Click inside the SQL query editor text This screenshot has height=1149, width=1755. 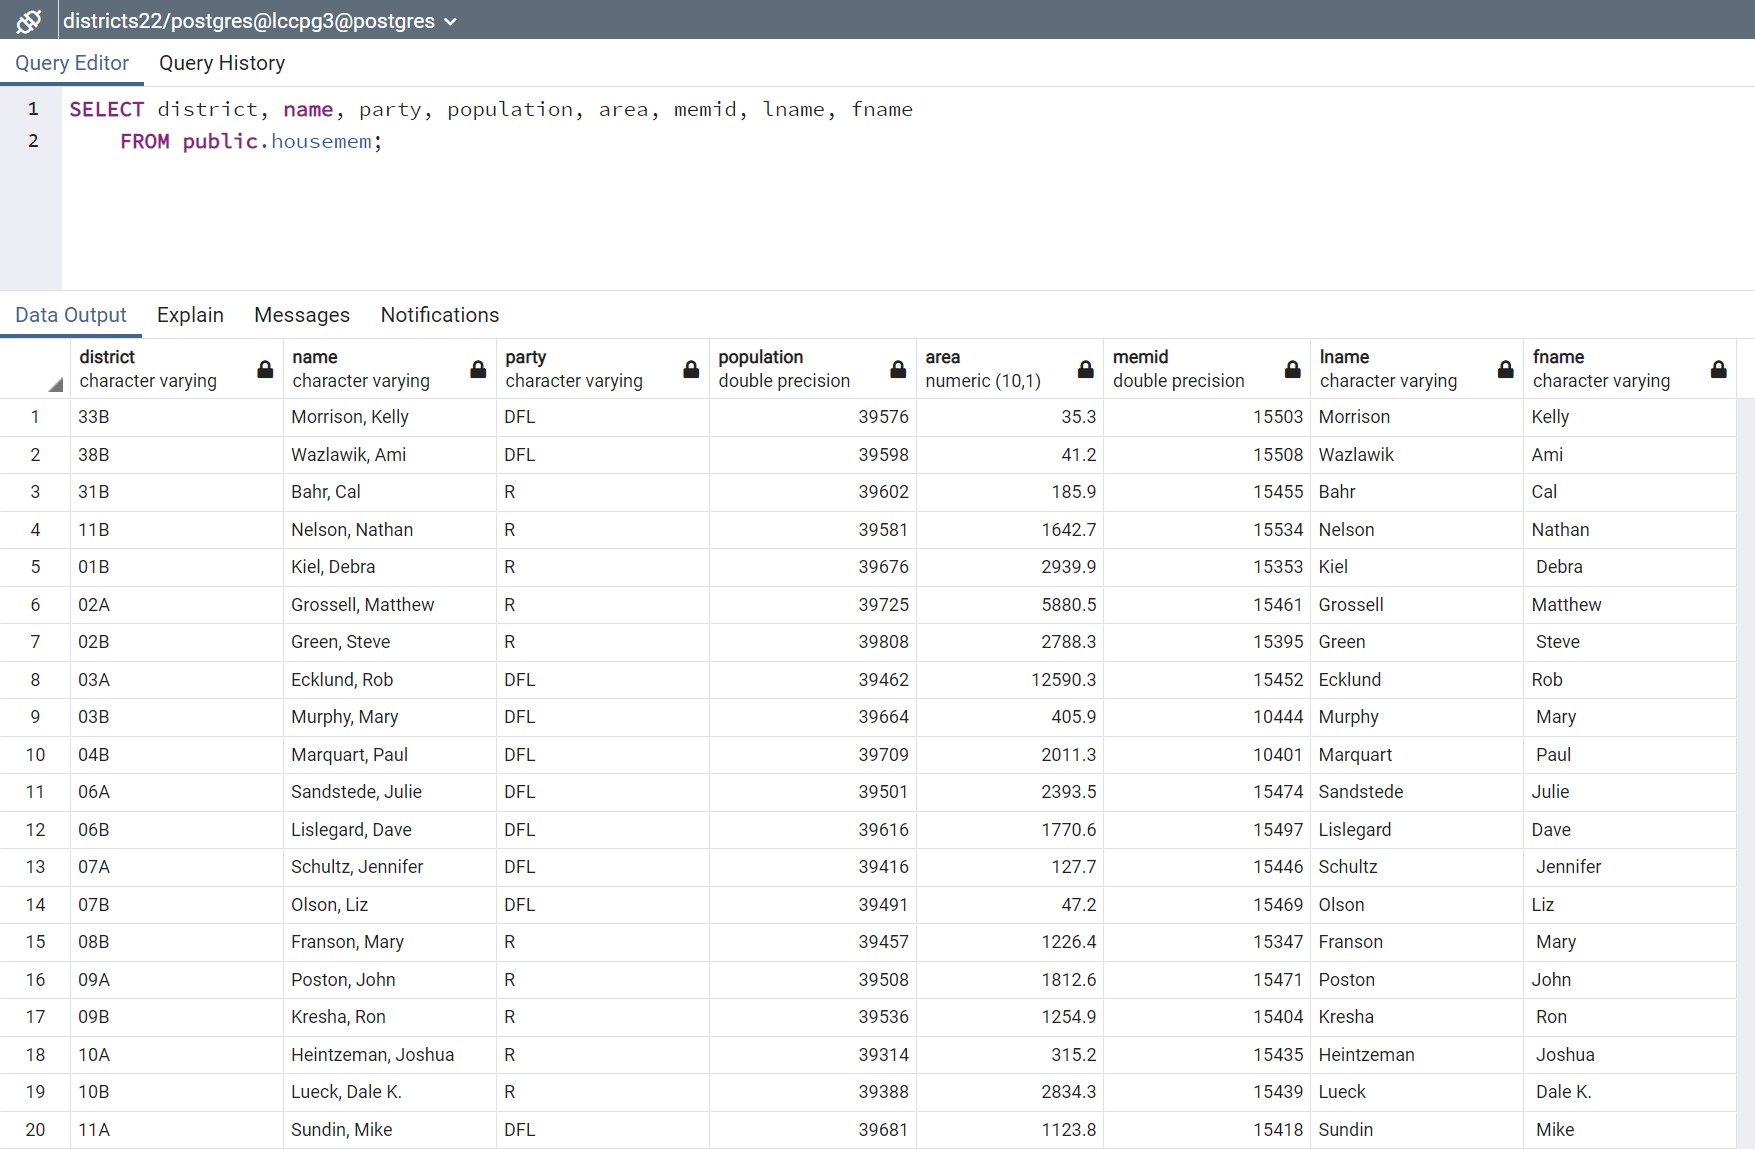[x=600, y=200]
